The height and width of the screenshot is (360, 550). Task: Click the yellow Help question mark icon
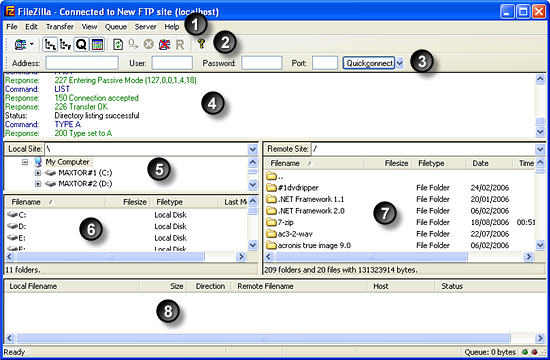(x=201, y=44)
